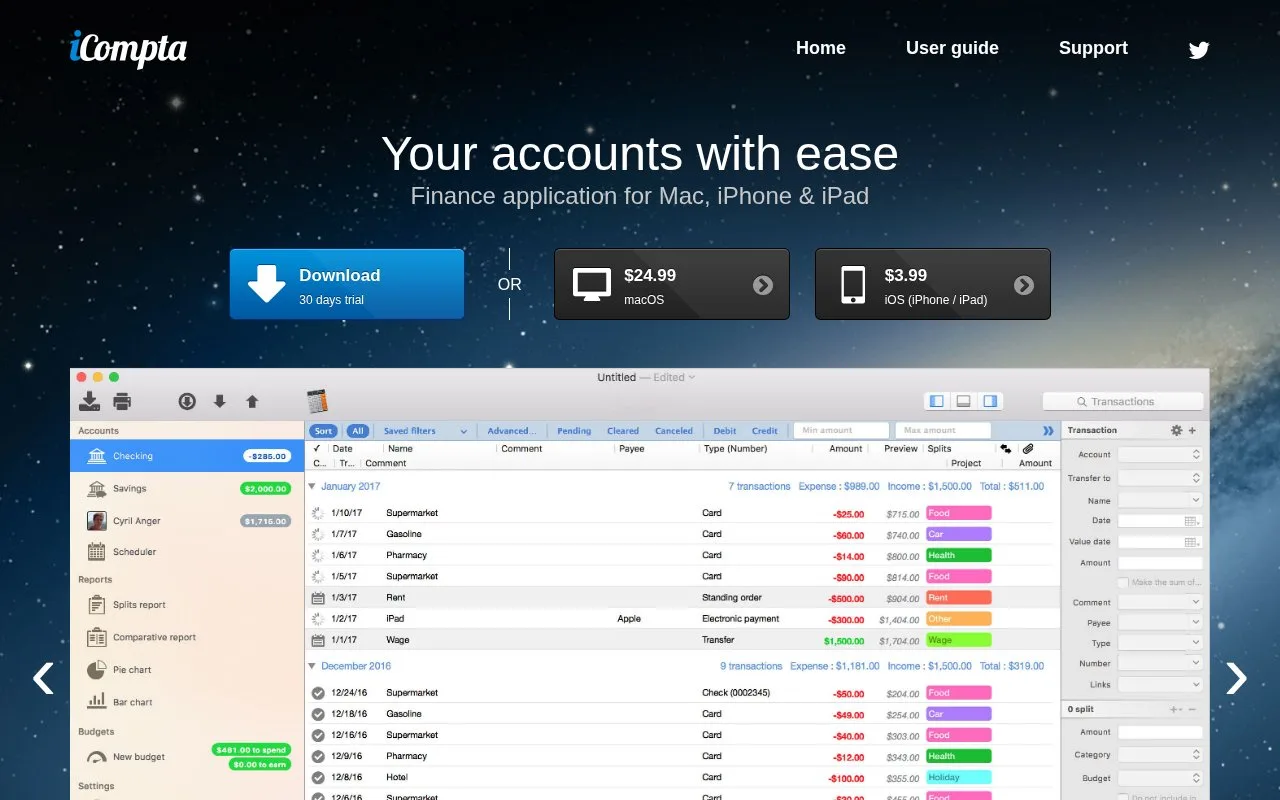The width and height of the screenshot is (1280, 800).
Task: Click the Transactions search field
Action: (1123, 401)
